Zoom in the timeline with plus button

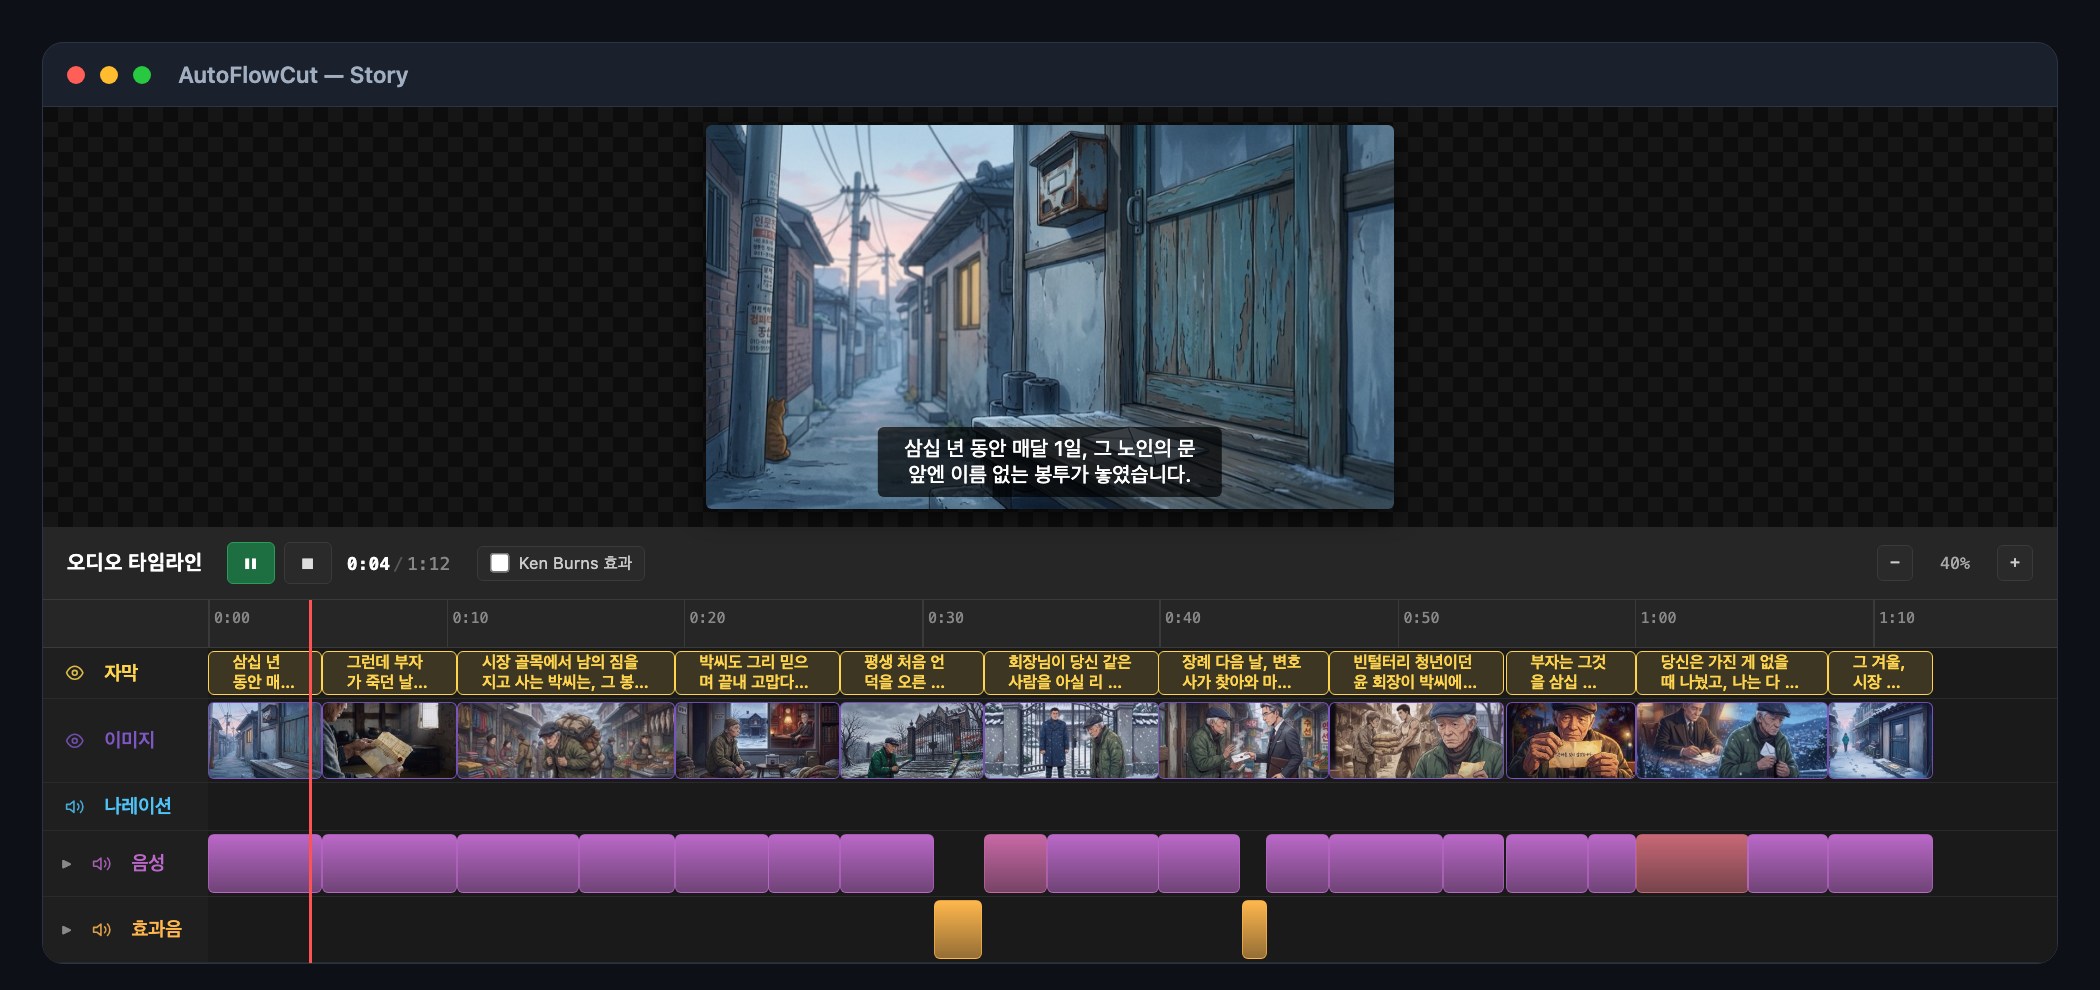(x=2014, y=563)
